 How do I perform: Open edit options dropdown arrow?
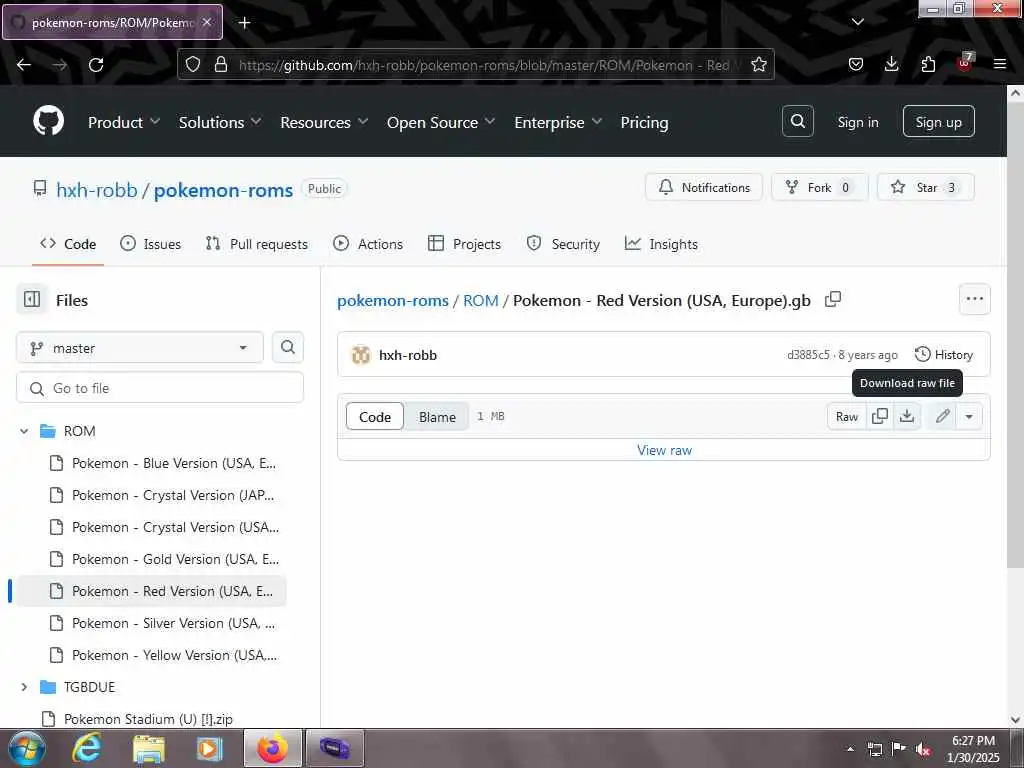click(969, 417)
